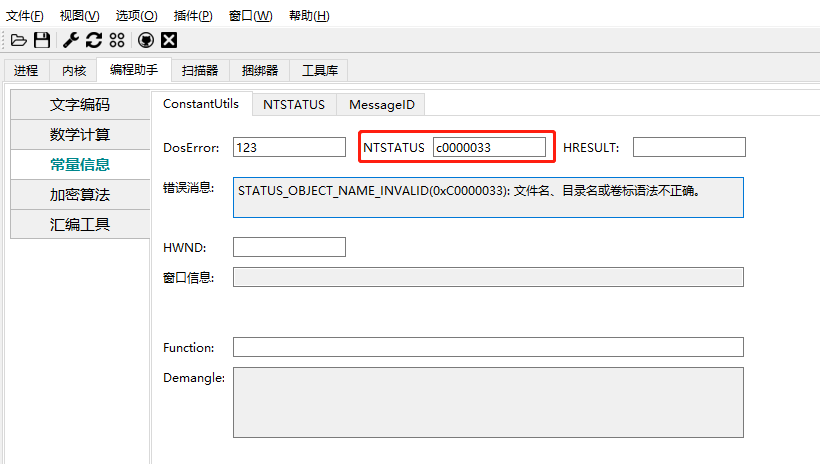Click the HRESULT input field
Screen dimensions: 820x464
coord(689,147)
